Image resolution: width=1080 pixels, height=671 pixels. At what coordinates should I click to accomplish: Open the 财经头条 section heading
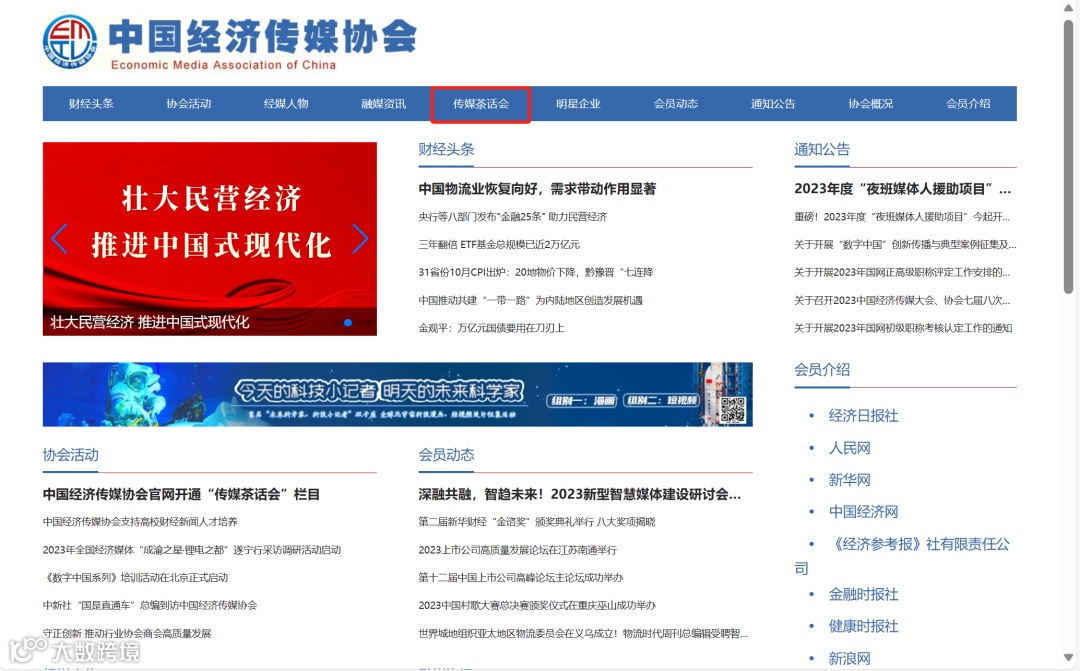(446, 149)
